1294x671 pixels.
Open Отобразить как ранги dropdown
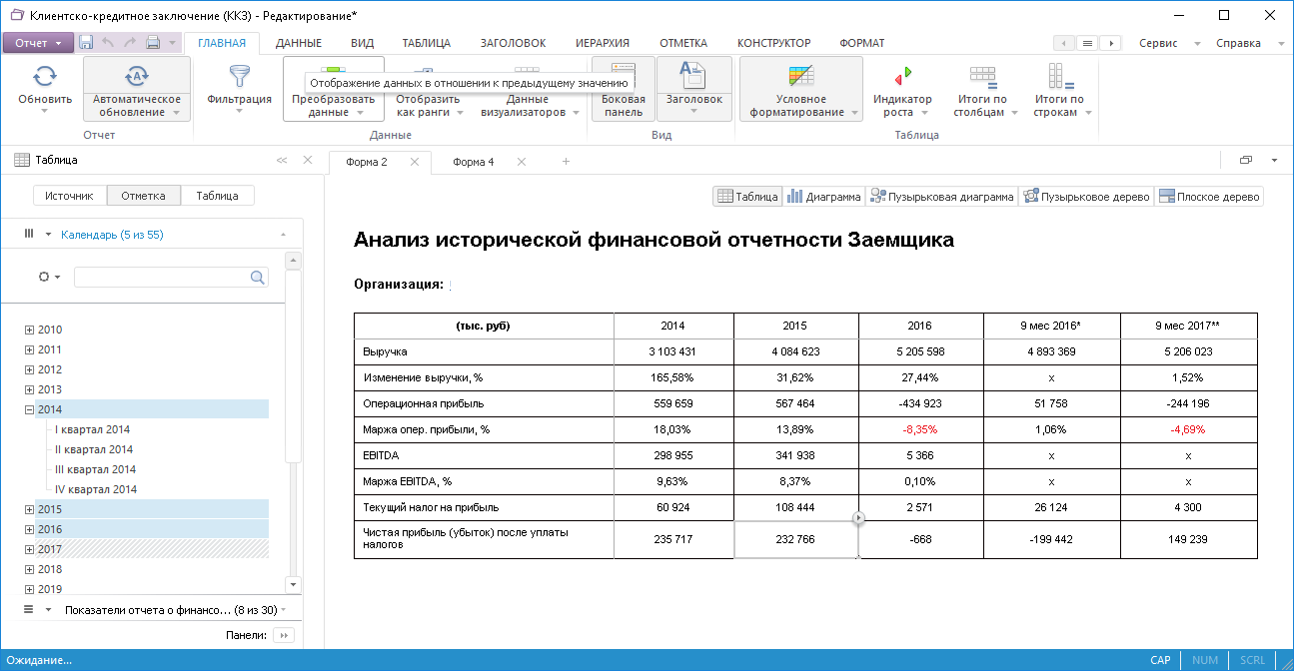coord(429,106)
